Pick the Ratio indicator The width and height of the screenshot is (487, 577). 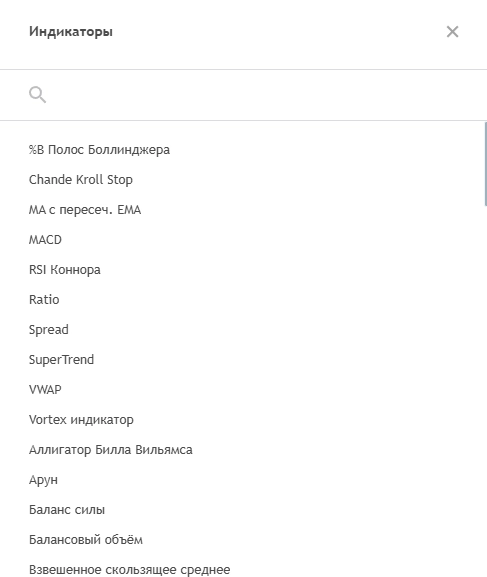click(243, 300)
